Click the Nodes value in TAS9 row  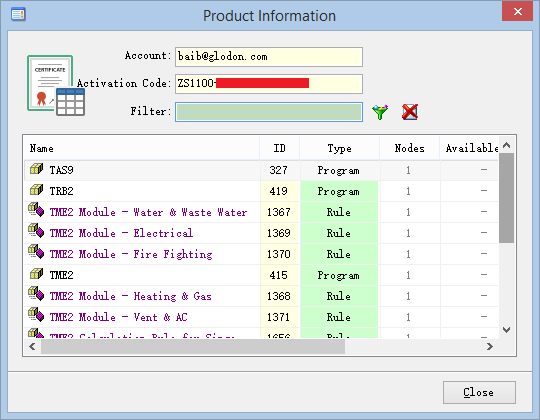click(408, 170)
